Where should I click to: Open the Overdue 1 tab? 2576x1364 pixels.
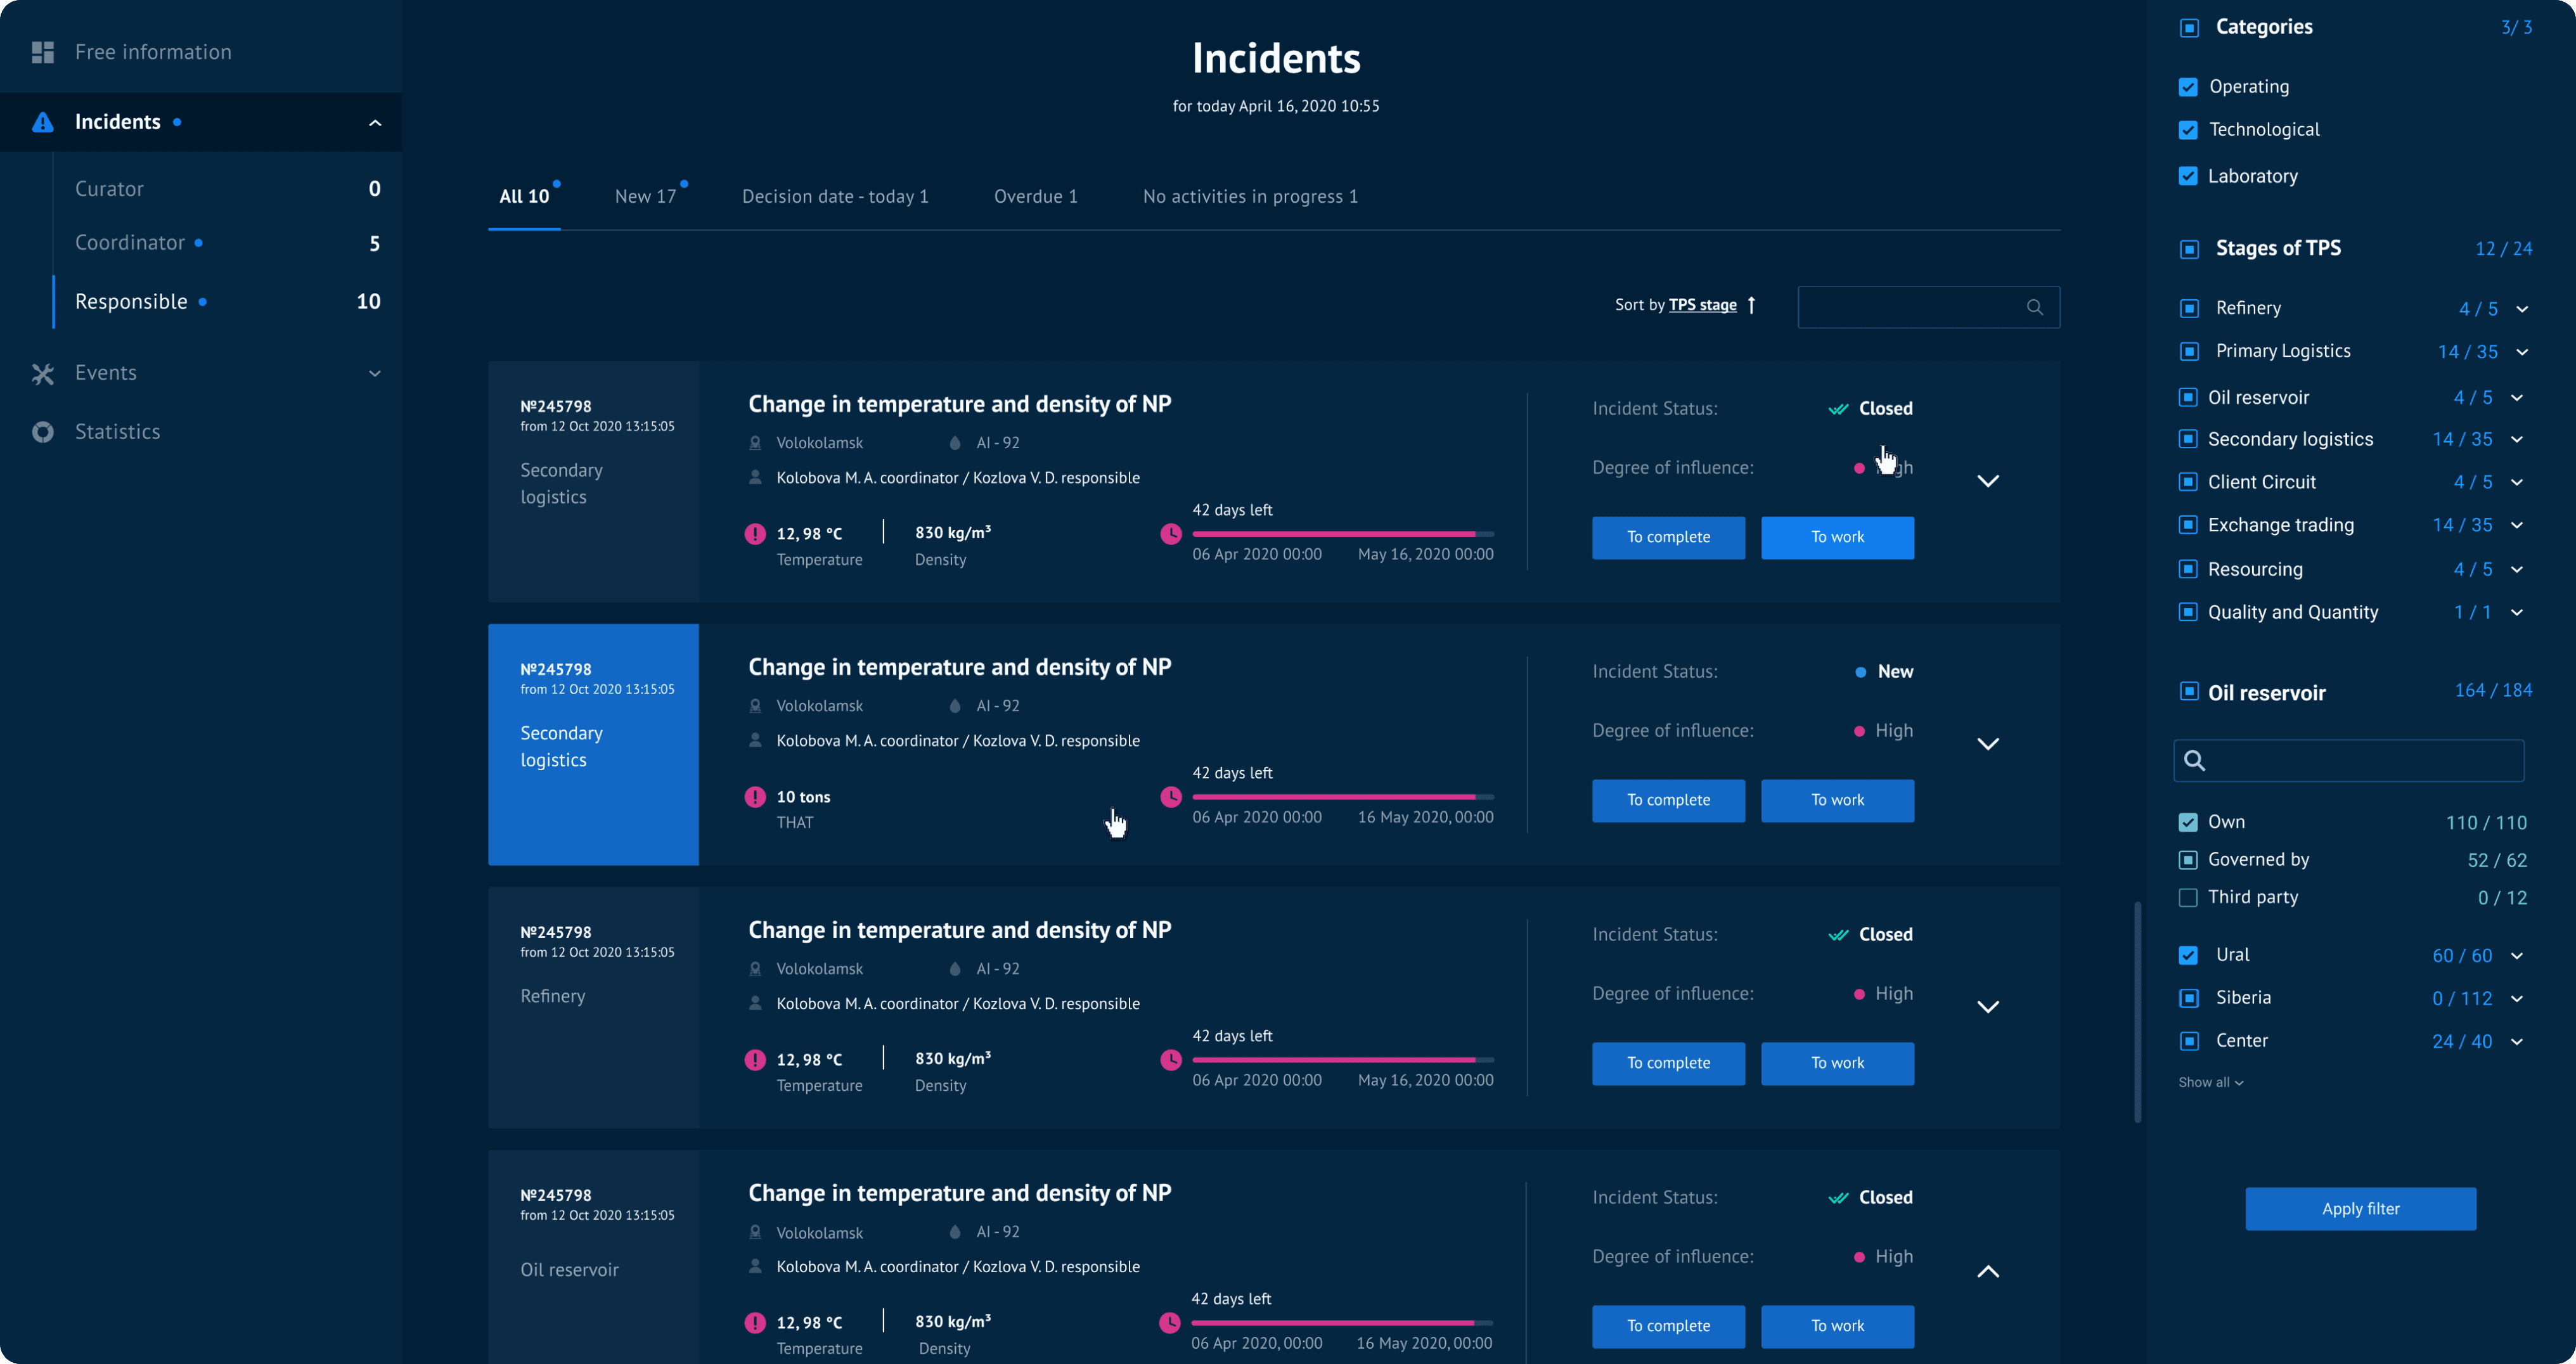pos(1035,197)
